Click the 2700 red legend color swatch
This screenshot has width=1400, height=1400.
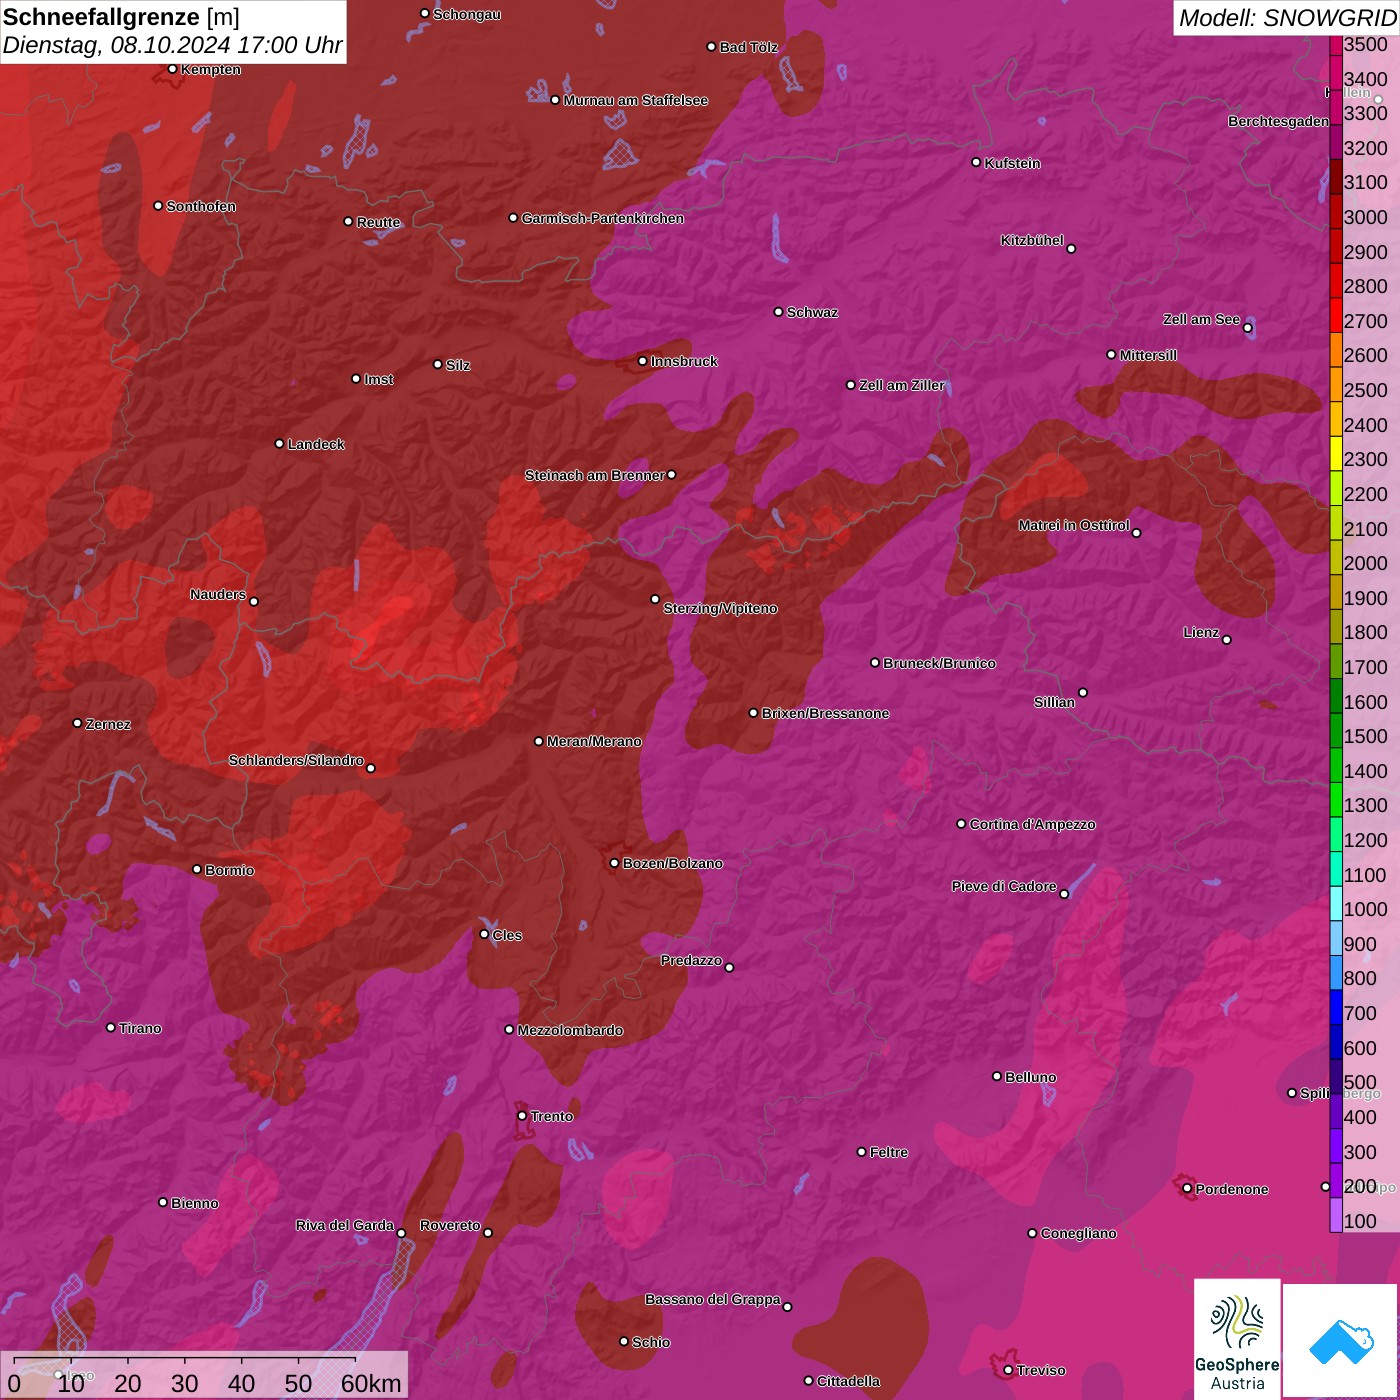tap(1336, 315)
